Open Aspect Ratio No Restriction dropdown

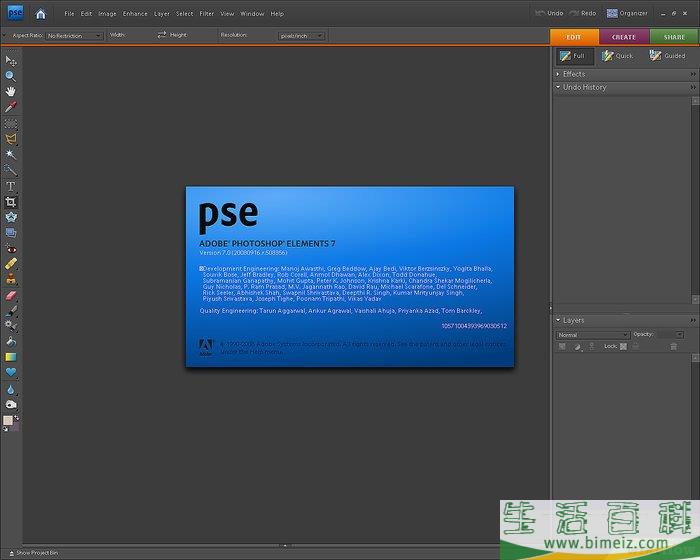tap(74, 36)
